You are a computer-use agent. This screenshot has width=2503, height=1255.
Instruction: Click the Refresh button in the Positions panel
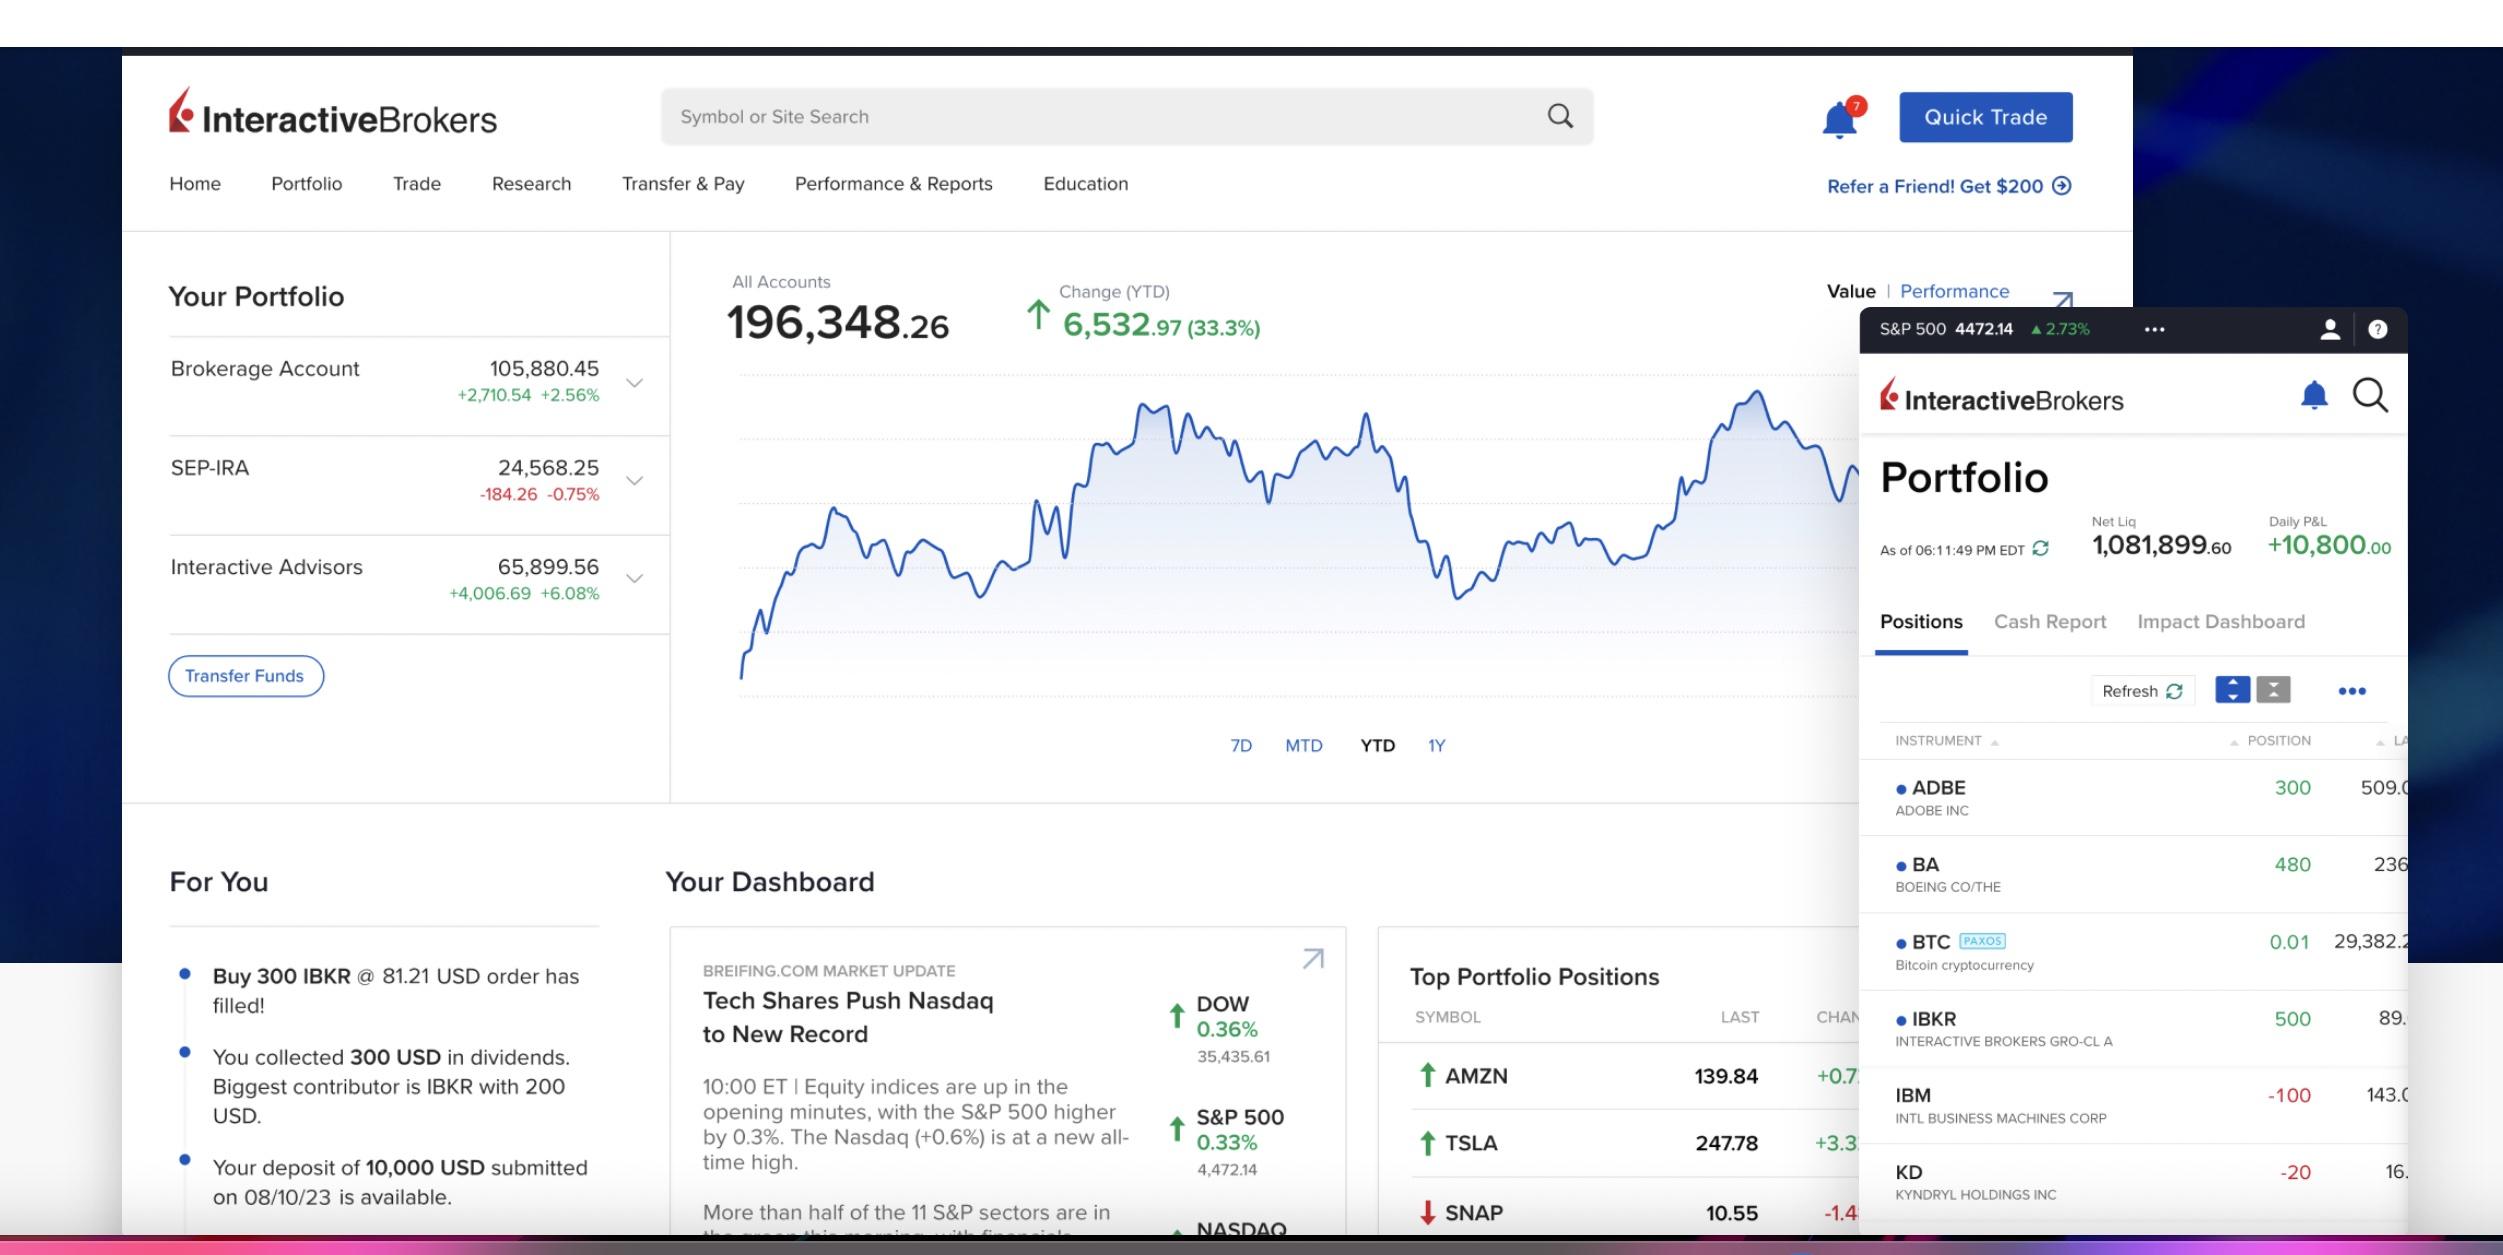(2142, 691)
